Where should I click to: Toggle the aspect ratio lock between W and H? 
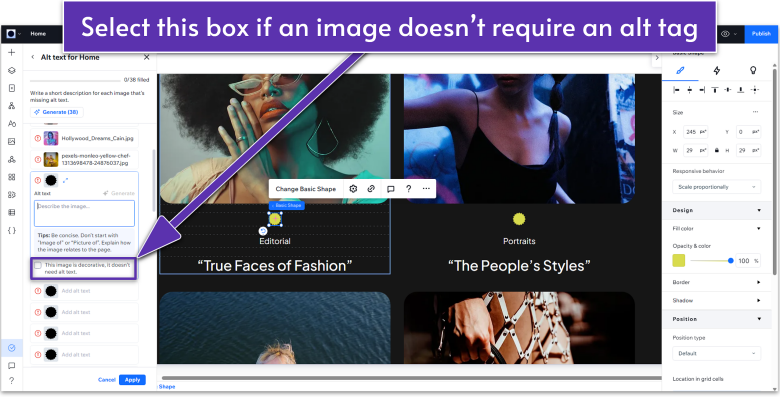(x=716, y=150)
